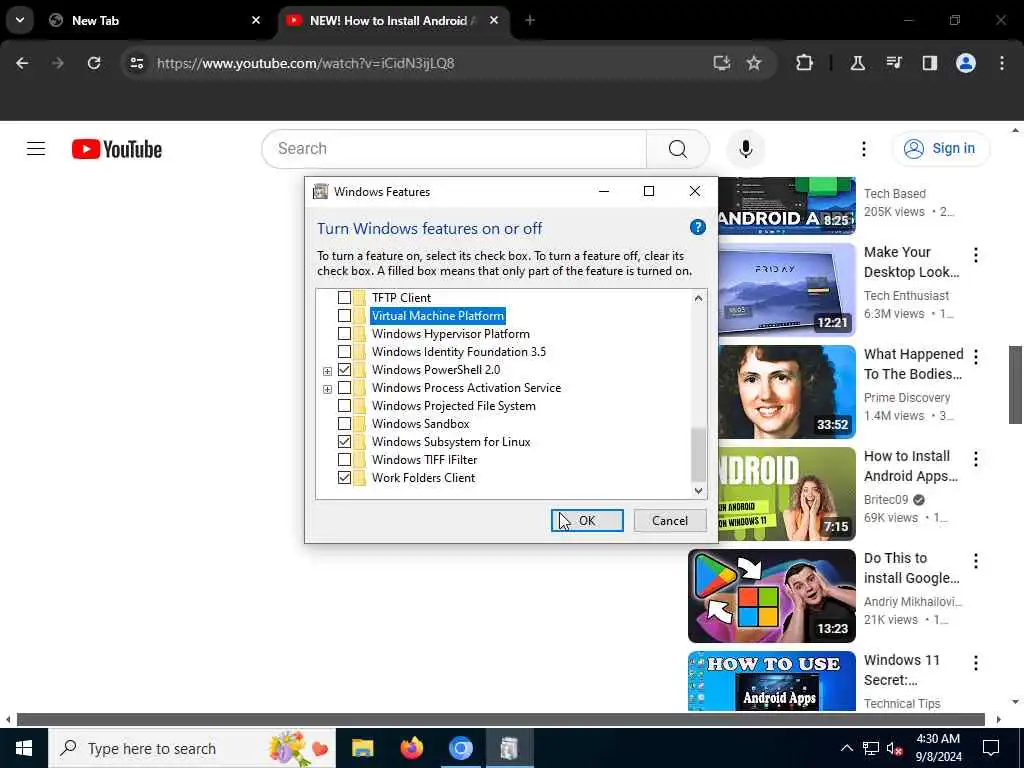Screen dimensions: 1024x768
Task: Open YouTube settings three-dot icon
Action: (x=863, y=149)
